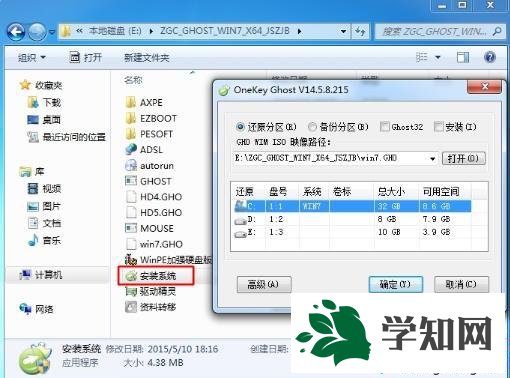510x378 pixels.
Task: Select the D: partition row
Action: pos(353,219)
